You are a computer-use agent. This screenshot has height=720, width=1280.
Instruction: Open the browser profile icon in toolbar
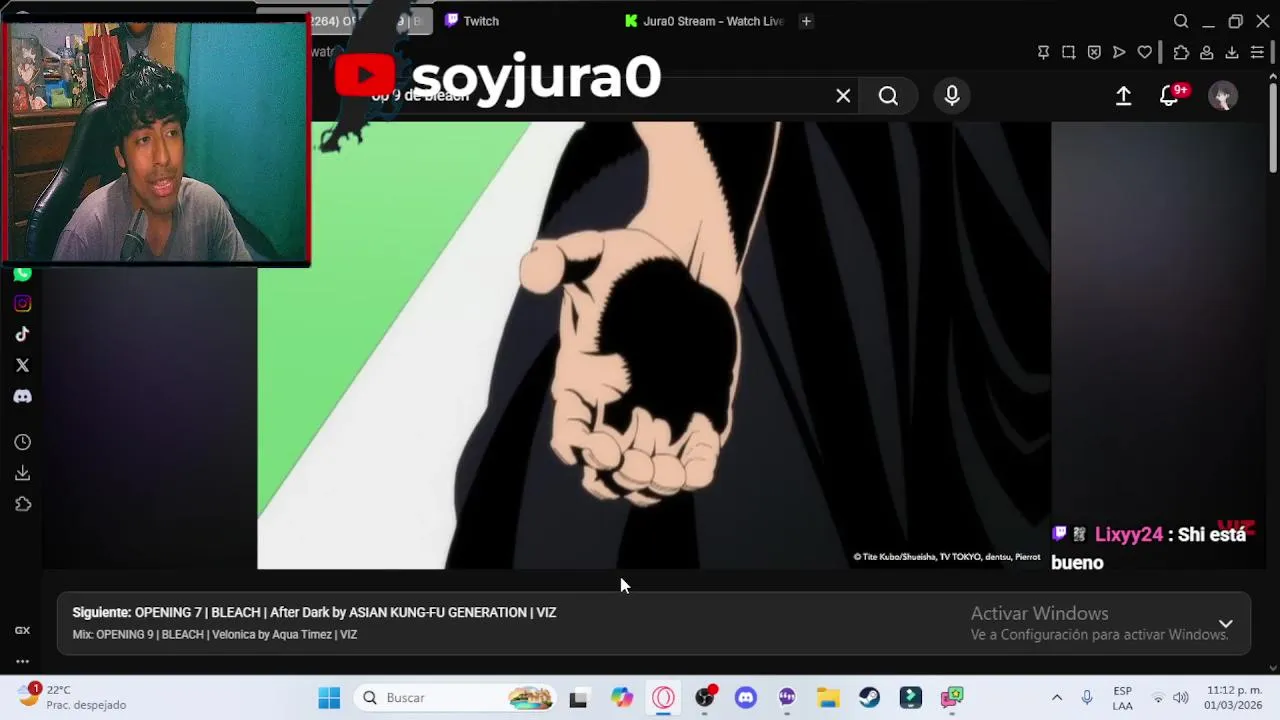pos(1207,52)
